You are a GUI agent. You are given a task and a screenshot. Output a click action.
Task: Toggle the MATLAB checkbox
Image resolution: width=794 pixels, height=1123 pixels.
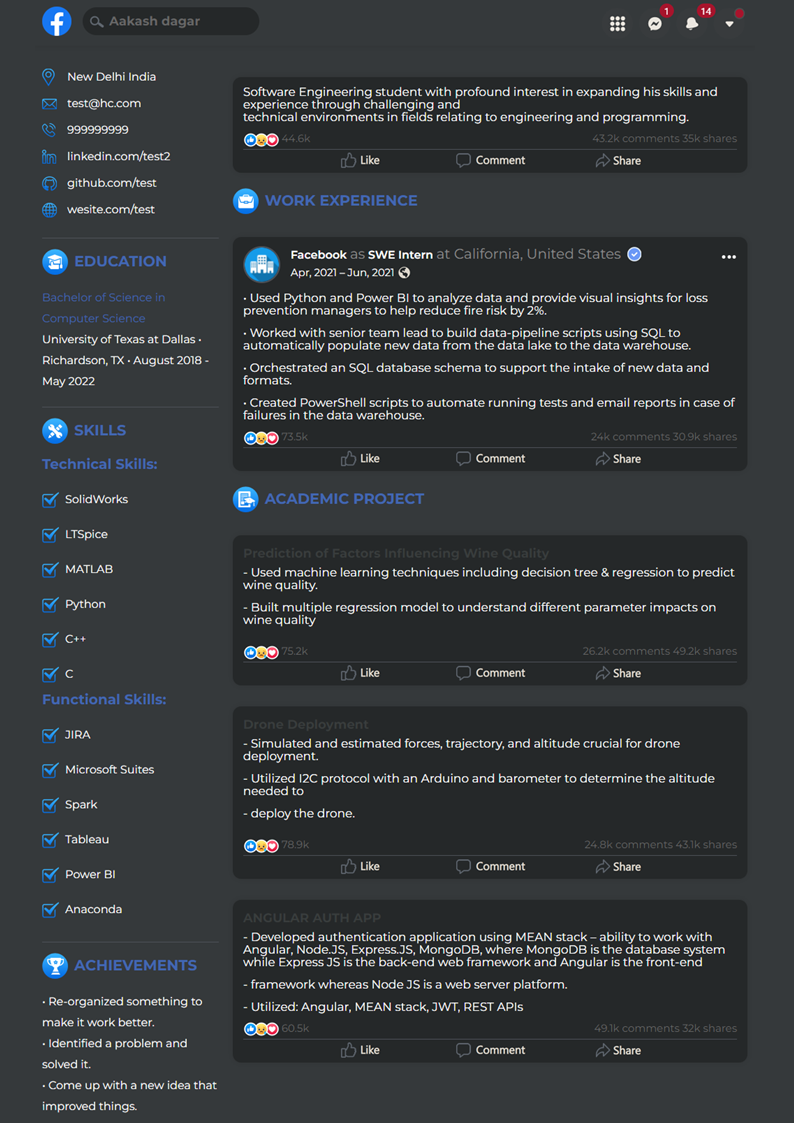tap(50, 569)
